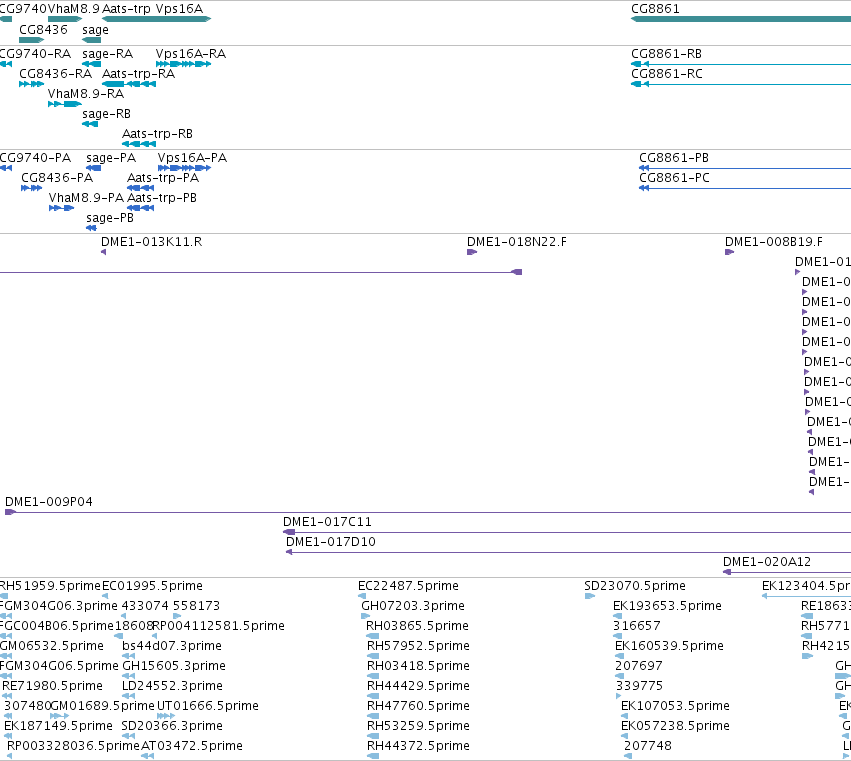Screen dimensions: 851x761
Task: Select the Aats-trp-RA transcript label
Action: 138,74
